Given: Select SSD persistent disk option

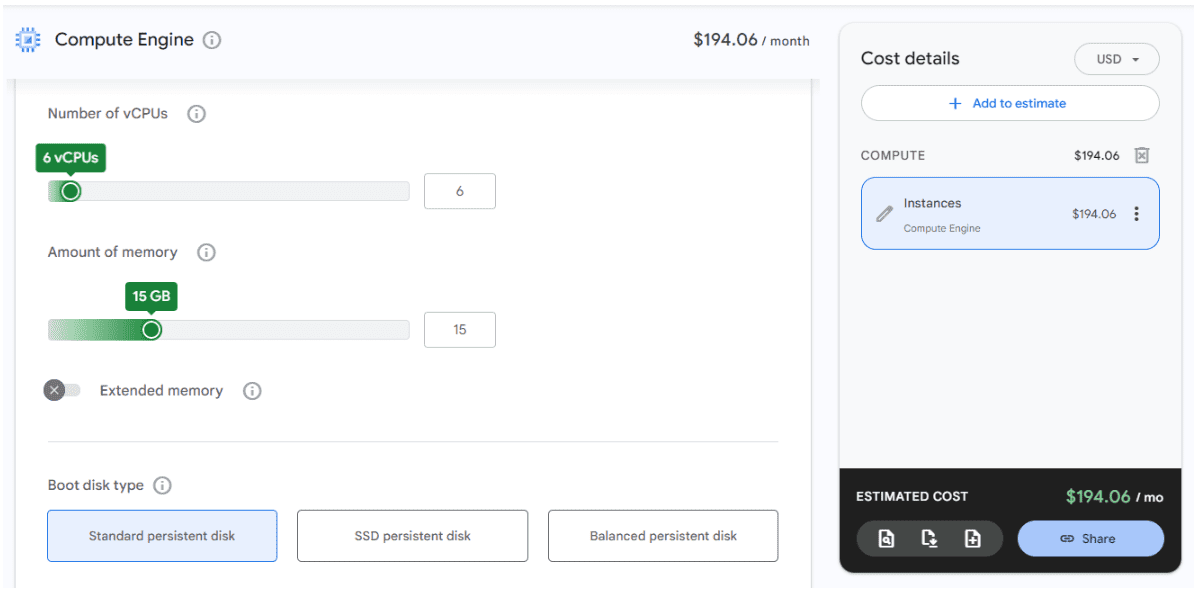Looking at the screenshot, I should coord(412,536).
